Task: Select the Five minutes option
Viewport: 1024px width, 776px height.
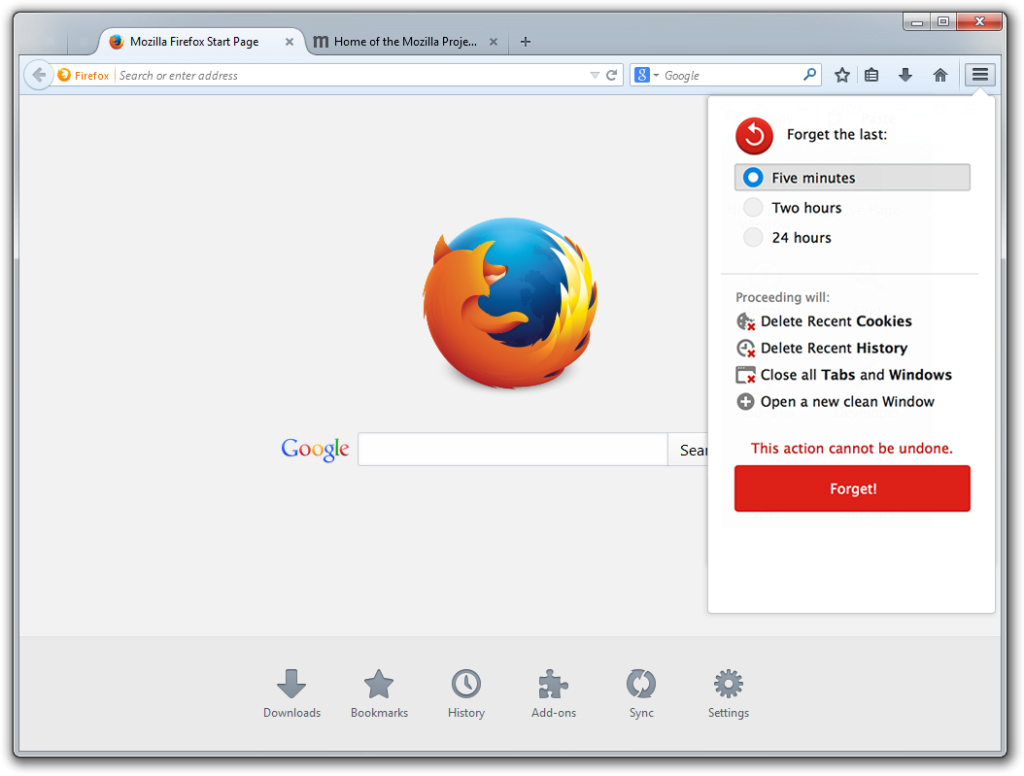Action: click(x=753, y=178)
